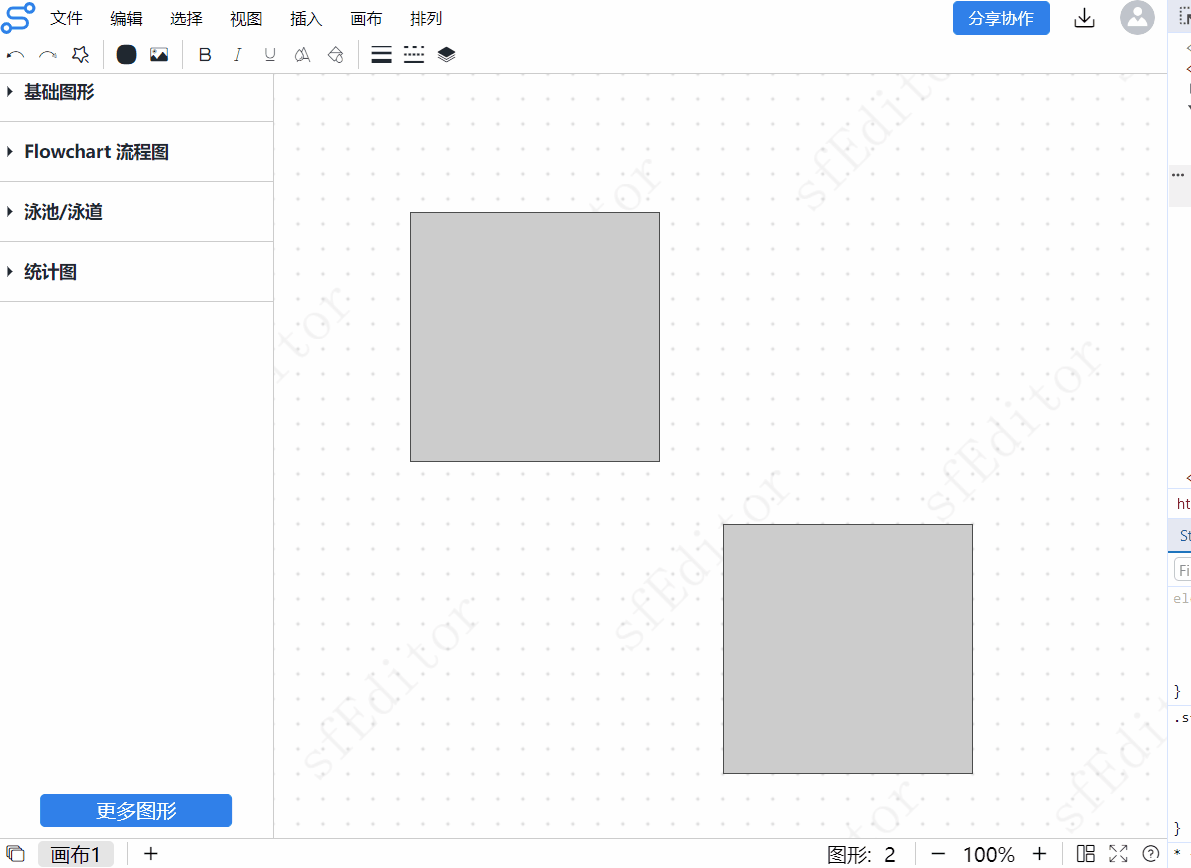Zoom in with the plus button

[1040, 854]
